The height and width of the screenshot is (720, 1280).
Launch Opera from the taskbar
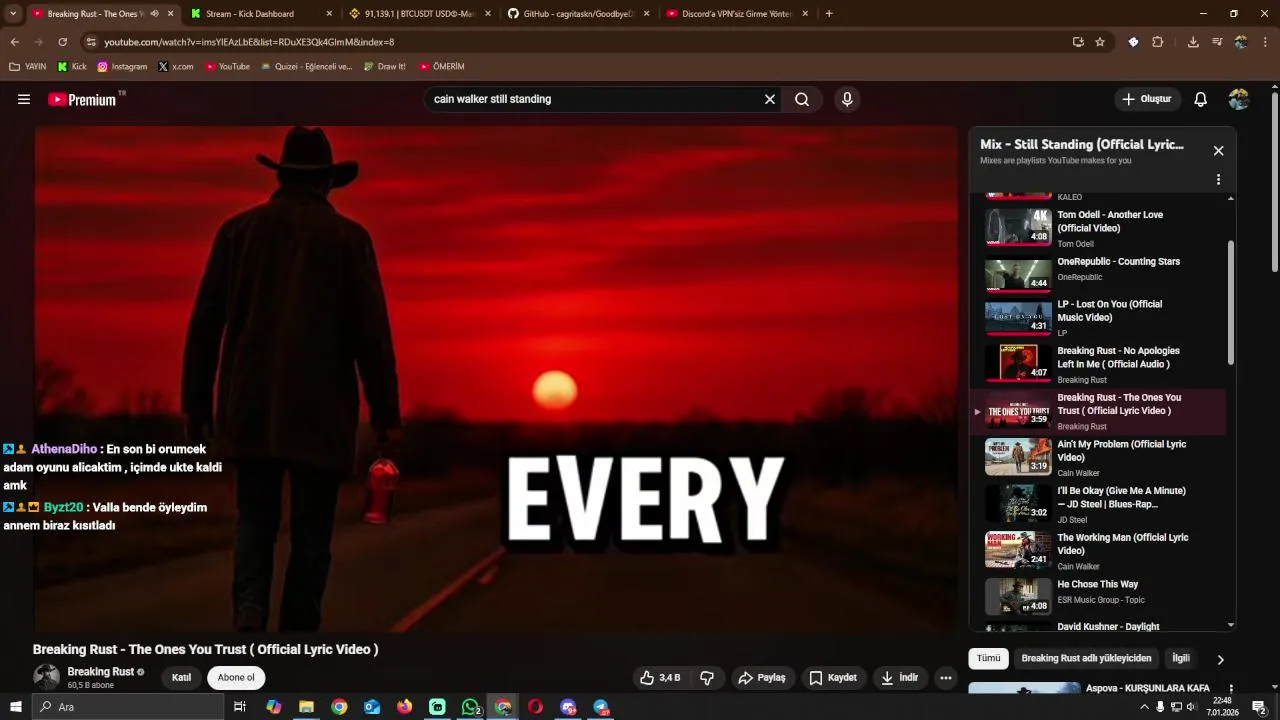coord(536,707)
